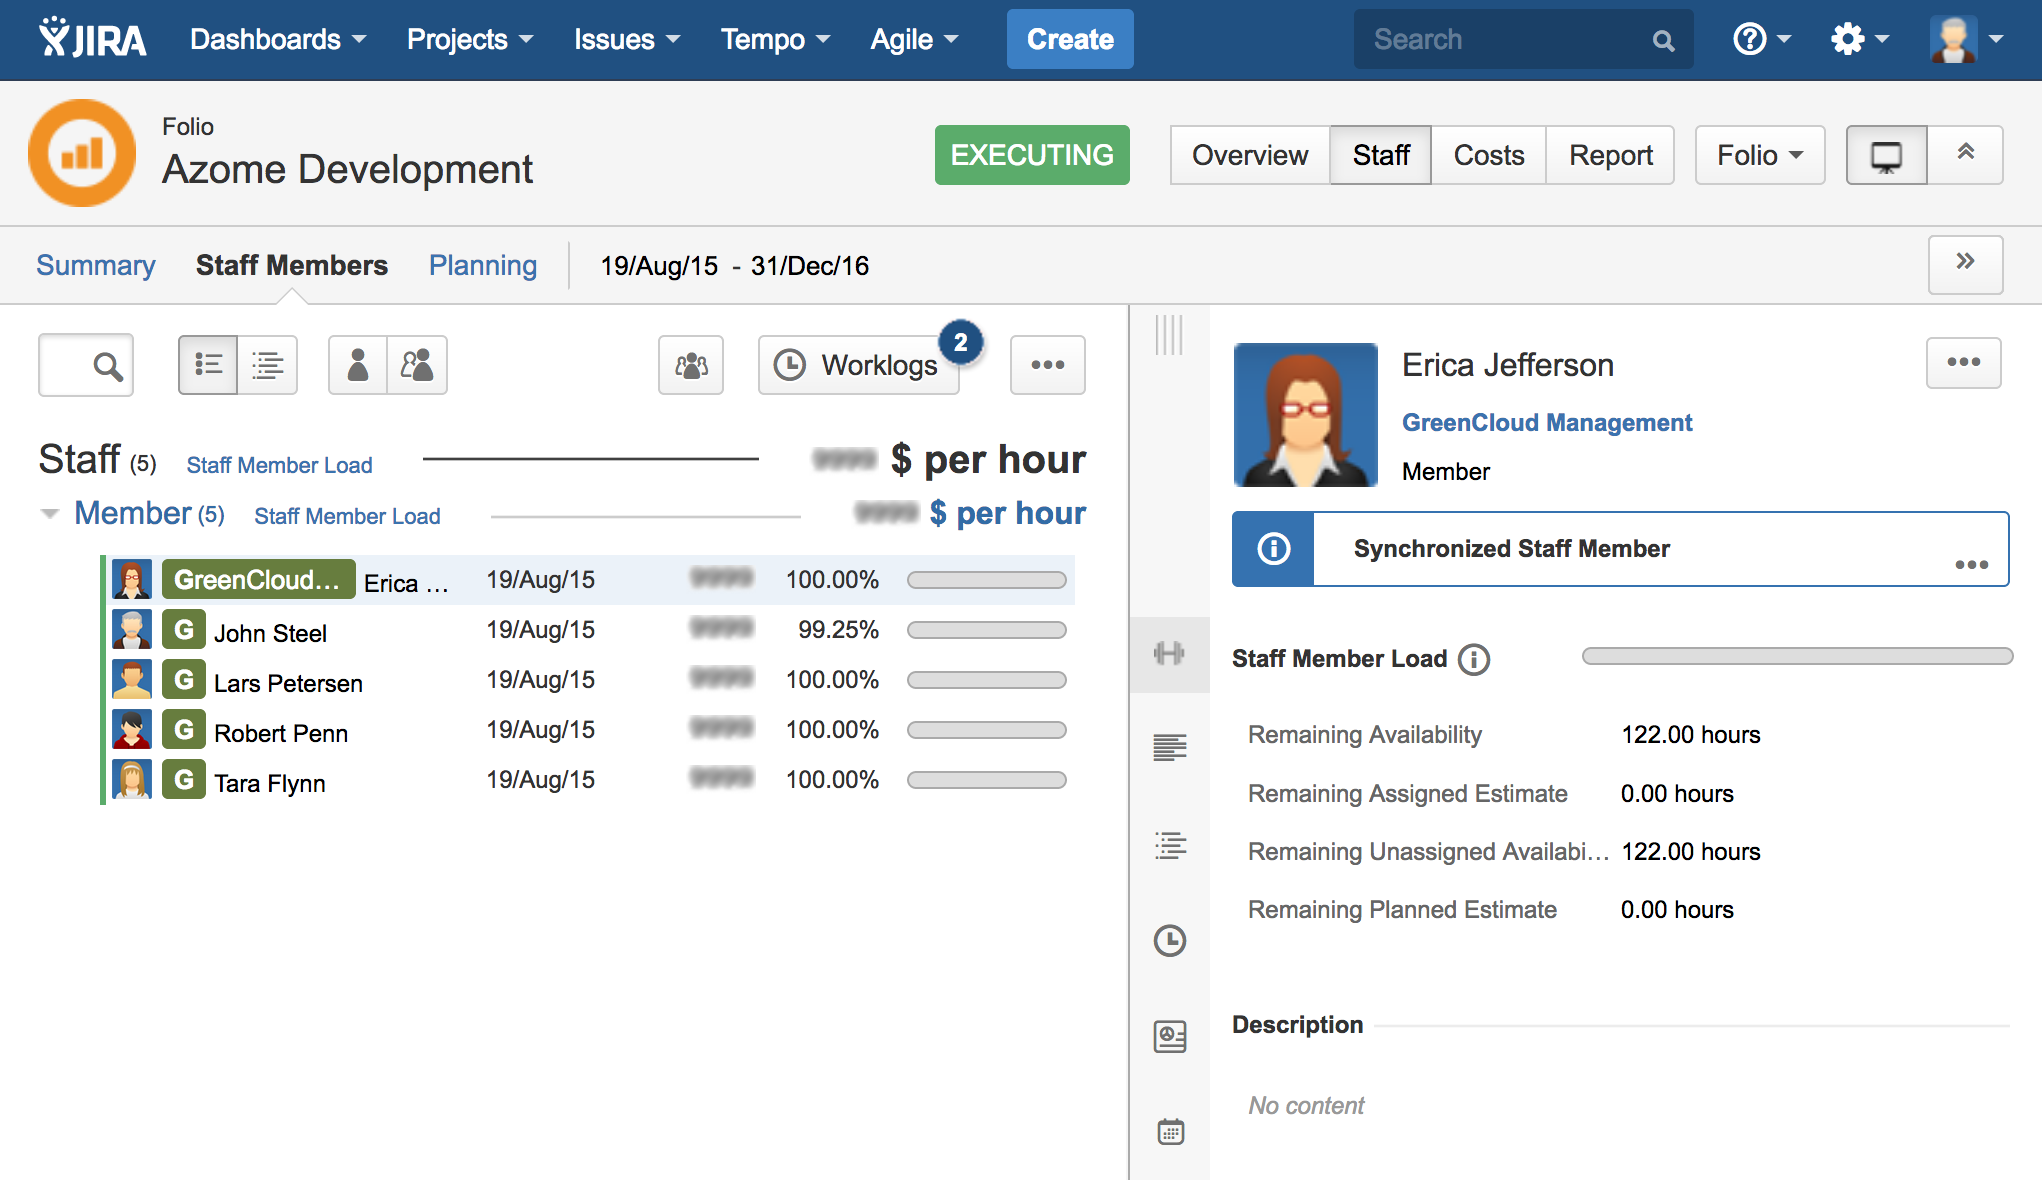
Task: Click the staff load dumbbell sidebar icon
Action: pyautogui.click(x=1169, y=654)
